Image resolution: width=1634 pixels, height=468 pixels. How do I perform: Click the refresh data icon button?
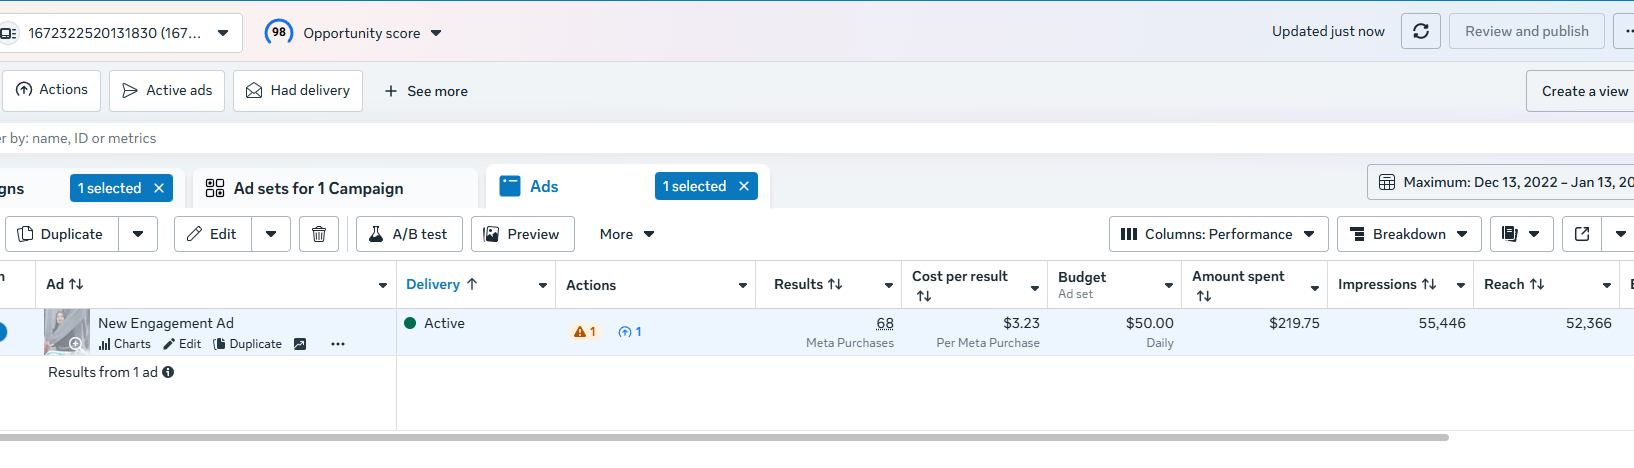(1420, 32)
